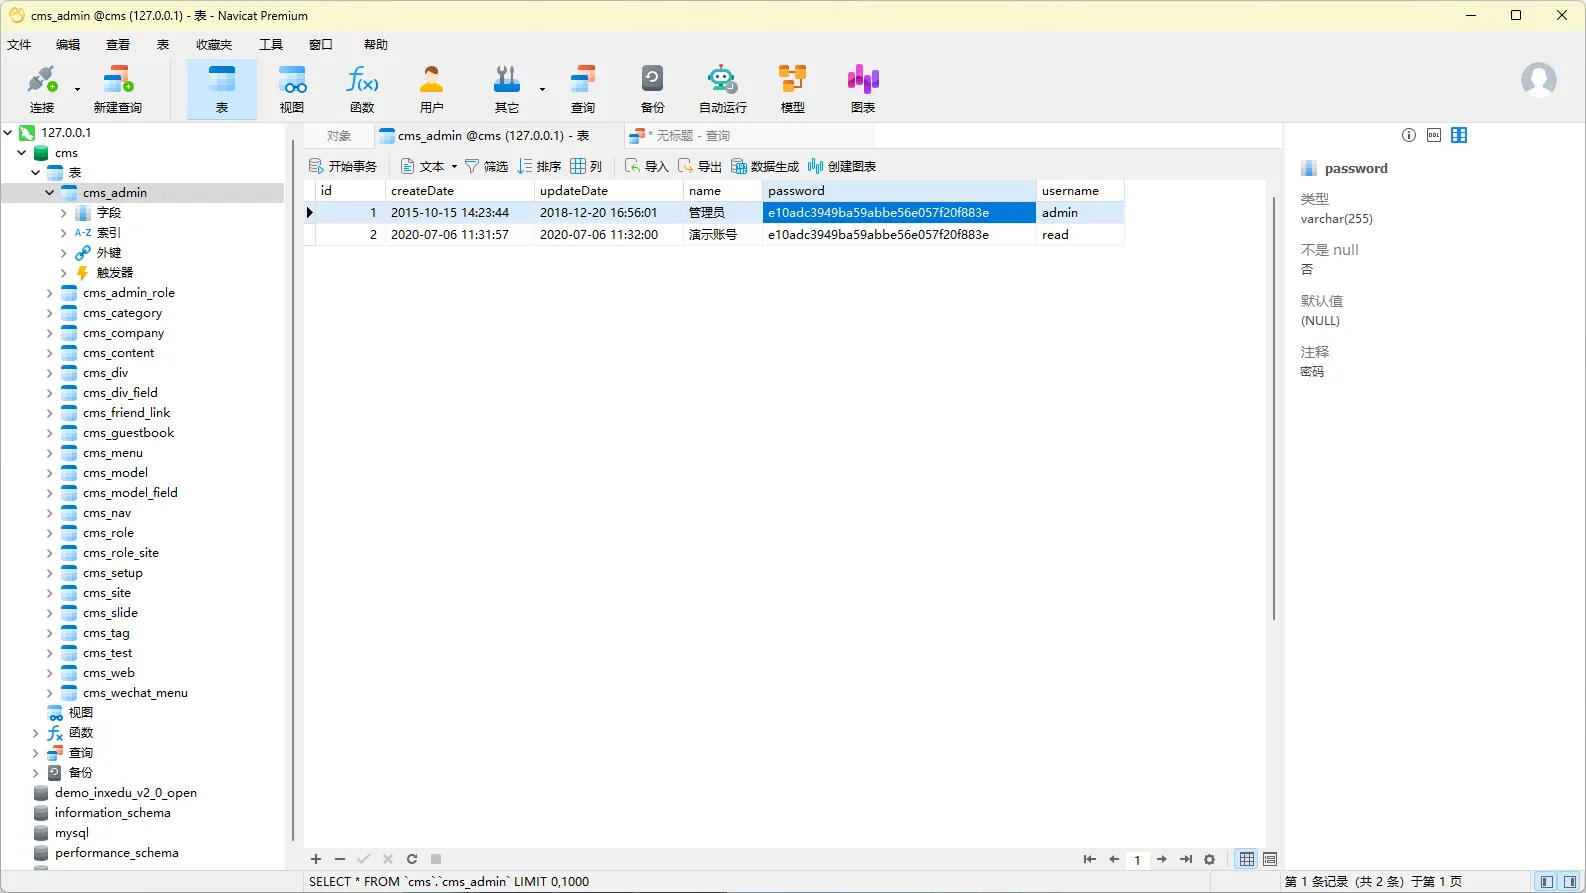1586x893 pixels.
Task: Open the 备份 backup toolbar icon
Action: [x=653, y=88]
